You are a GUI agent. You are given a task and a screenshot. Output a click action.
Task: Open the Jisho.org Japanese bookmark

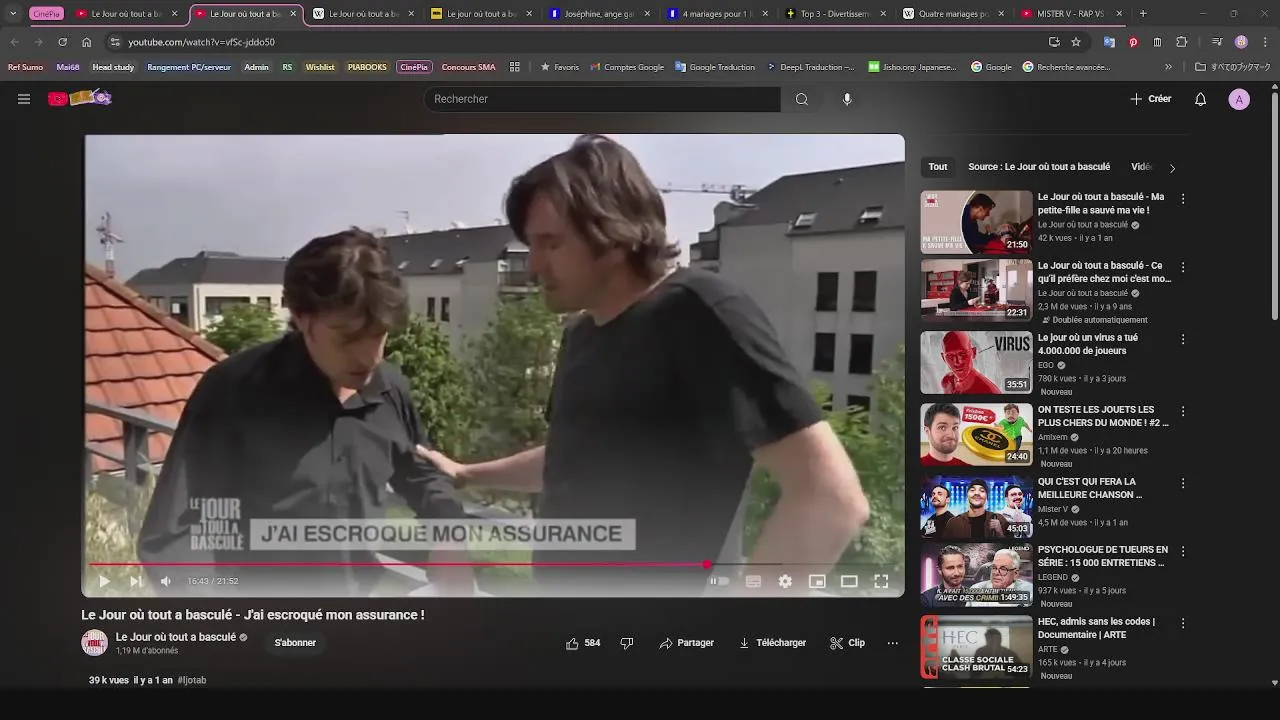coord(912,67)
